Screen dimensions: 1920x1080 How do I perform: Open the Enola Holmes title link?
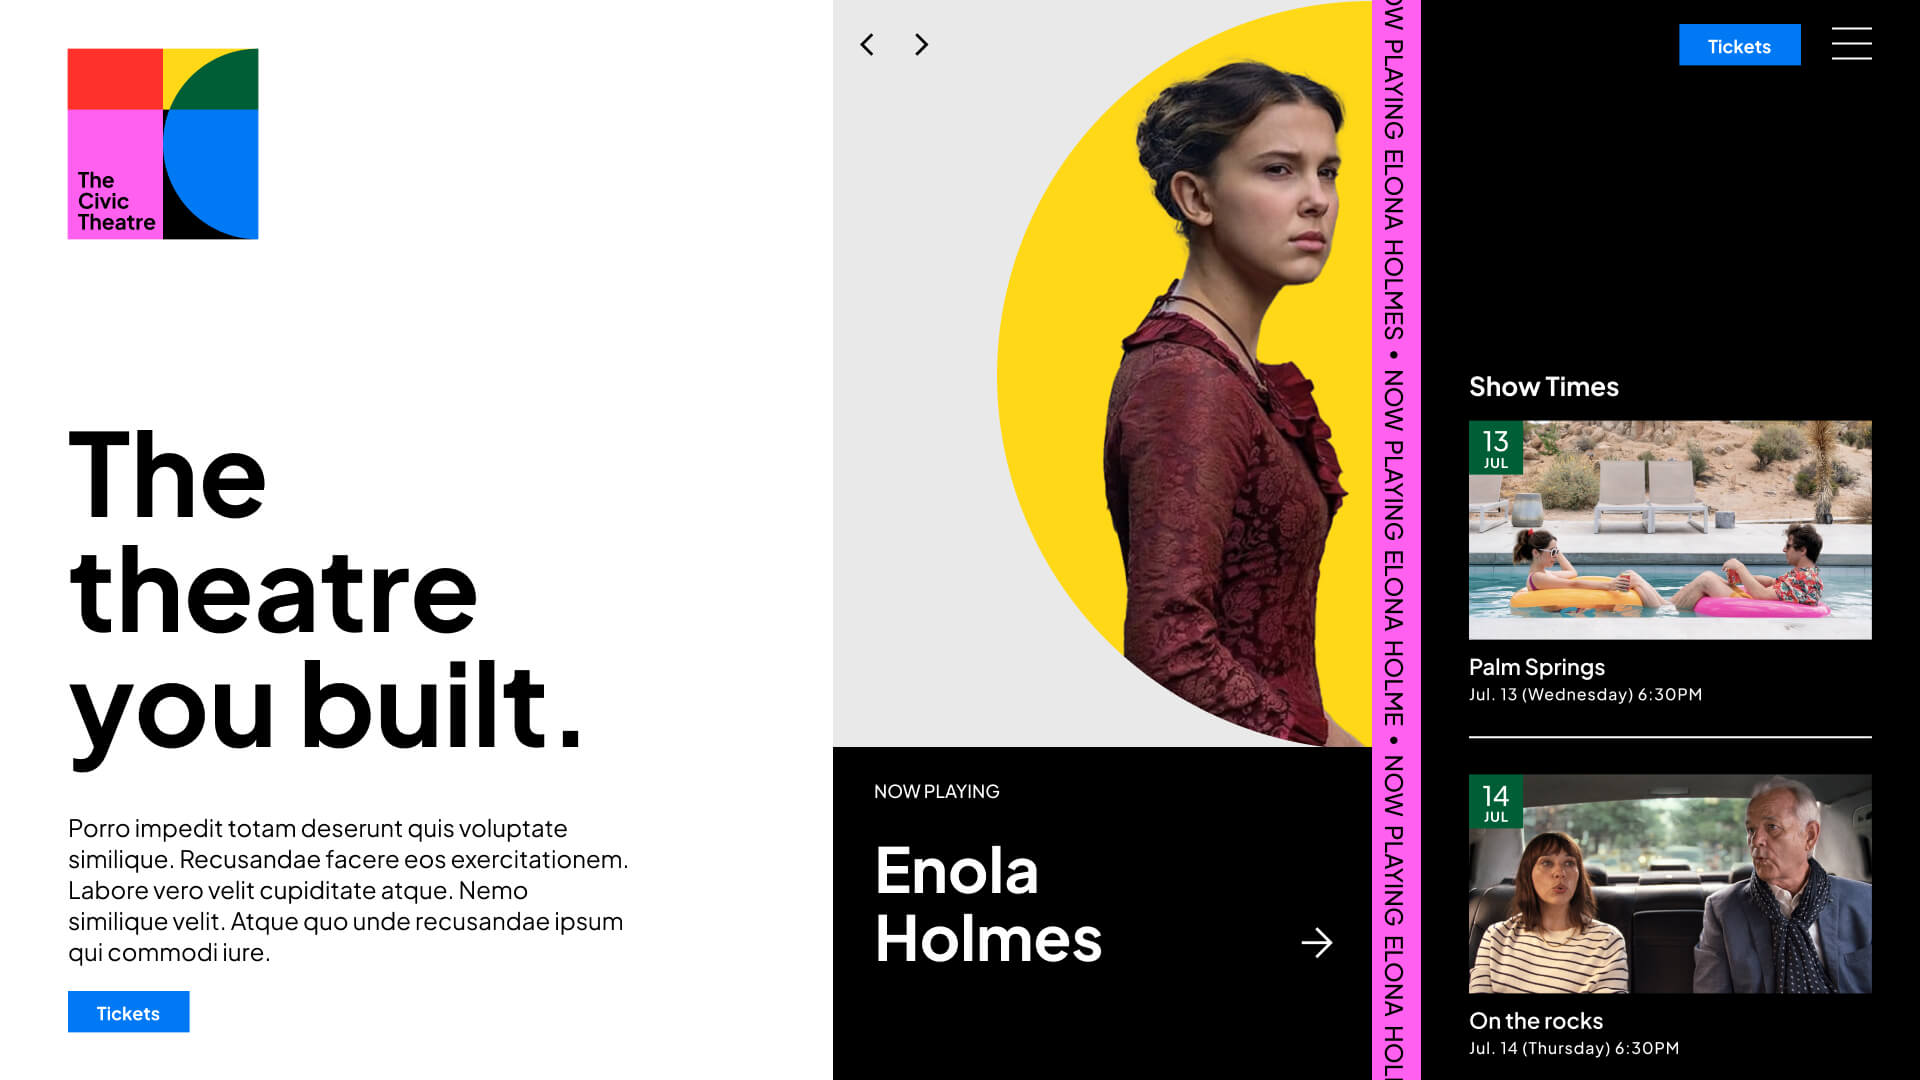(x=988, y=905)
